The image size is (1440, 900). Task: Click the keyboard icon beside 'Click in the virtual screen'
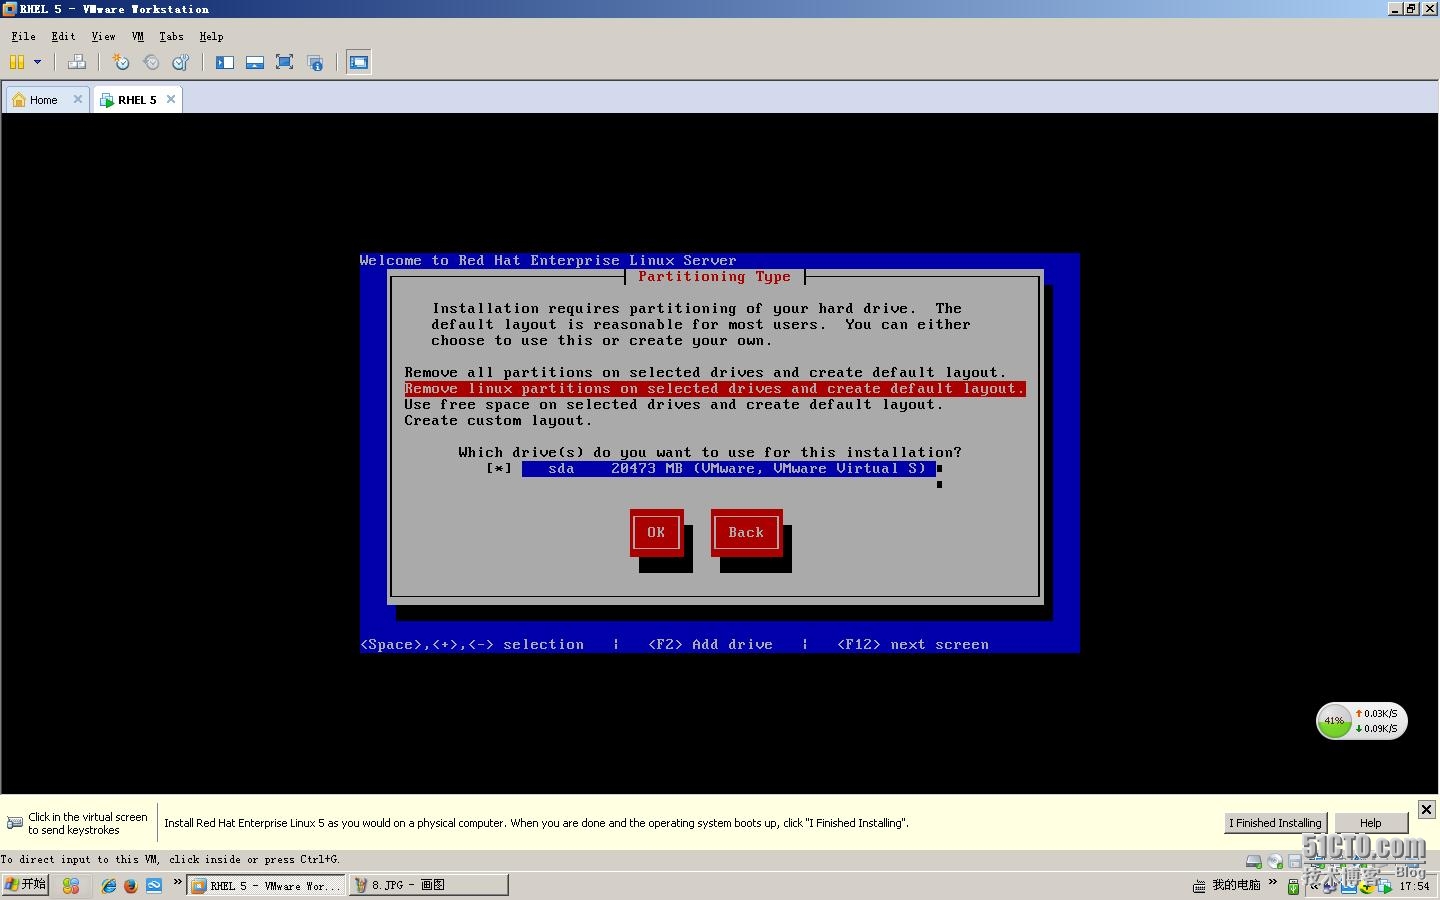coord(15,823)
